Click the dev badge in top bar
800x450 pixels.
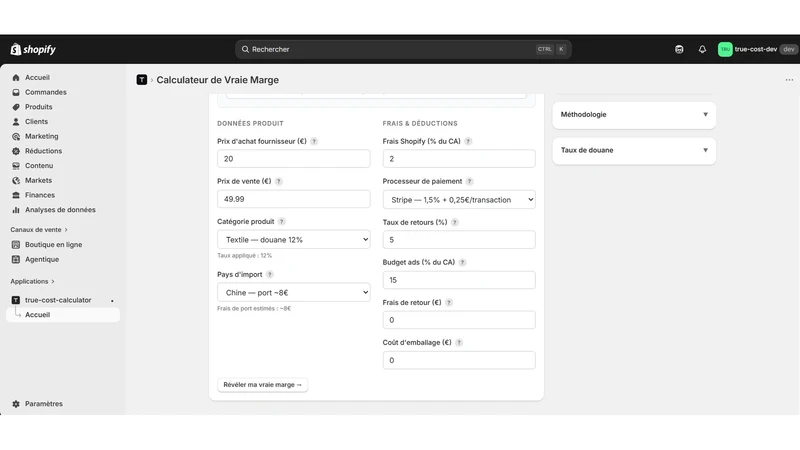tap(789, 49)
